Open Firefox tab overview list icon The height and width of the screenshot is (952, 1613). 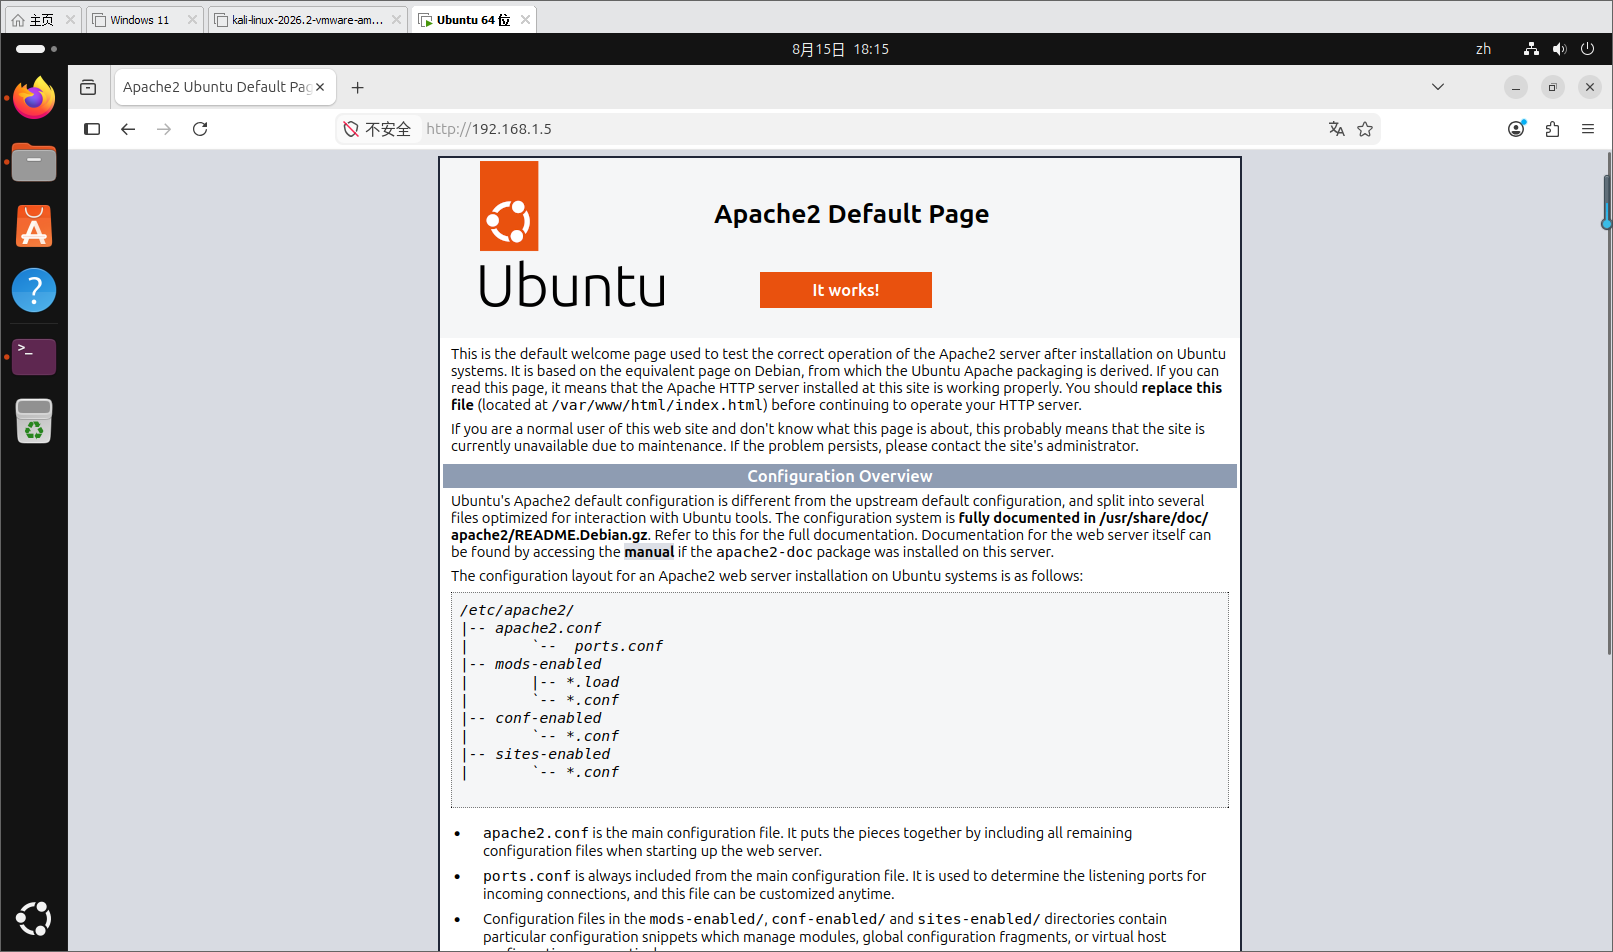point(88,87)
